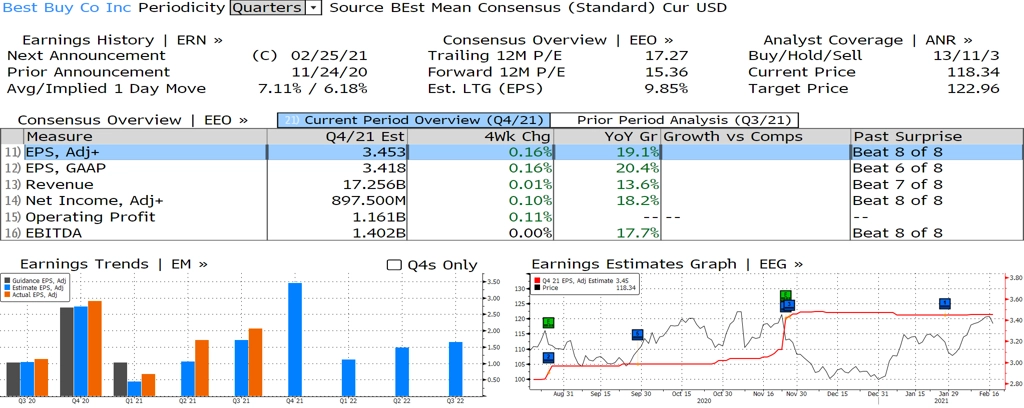The height and width of the screenshot is (408, 1024).
Task: Click Price black legend swatch
Action: tap(537, 287)
